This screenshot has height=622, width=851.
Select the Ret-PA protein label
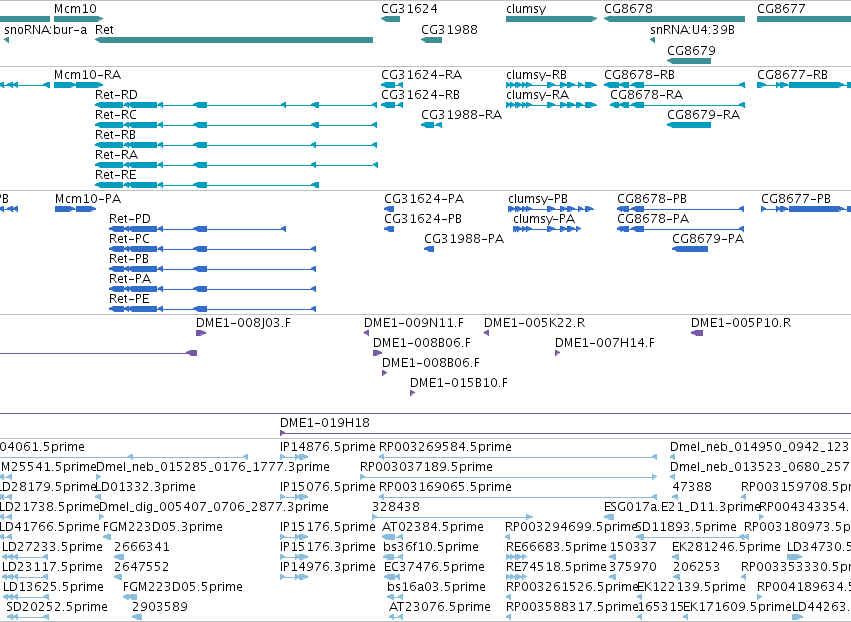pyautogui.click(x=130, y=279)
